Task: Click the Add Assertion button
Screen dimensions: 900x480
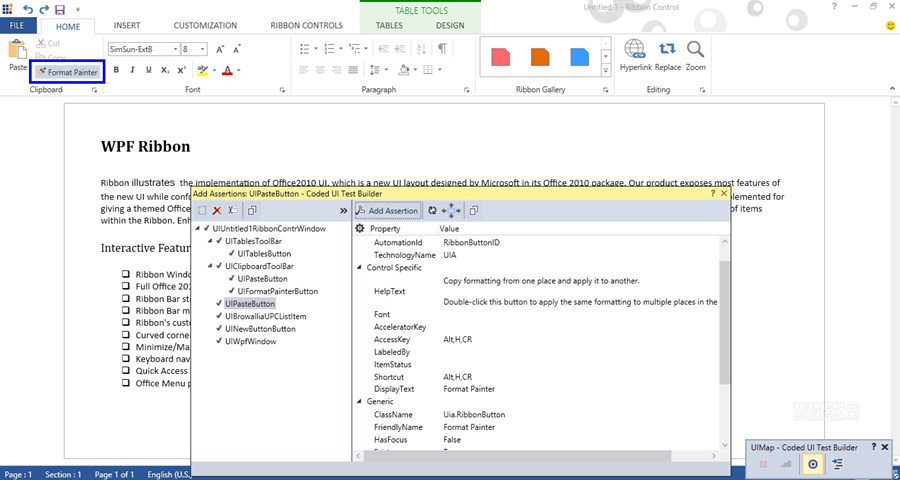Action: pyautogui.click(x=387, y=211)
